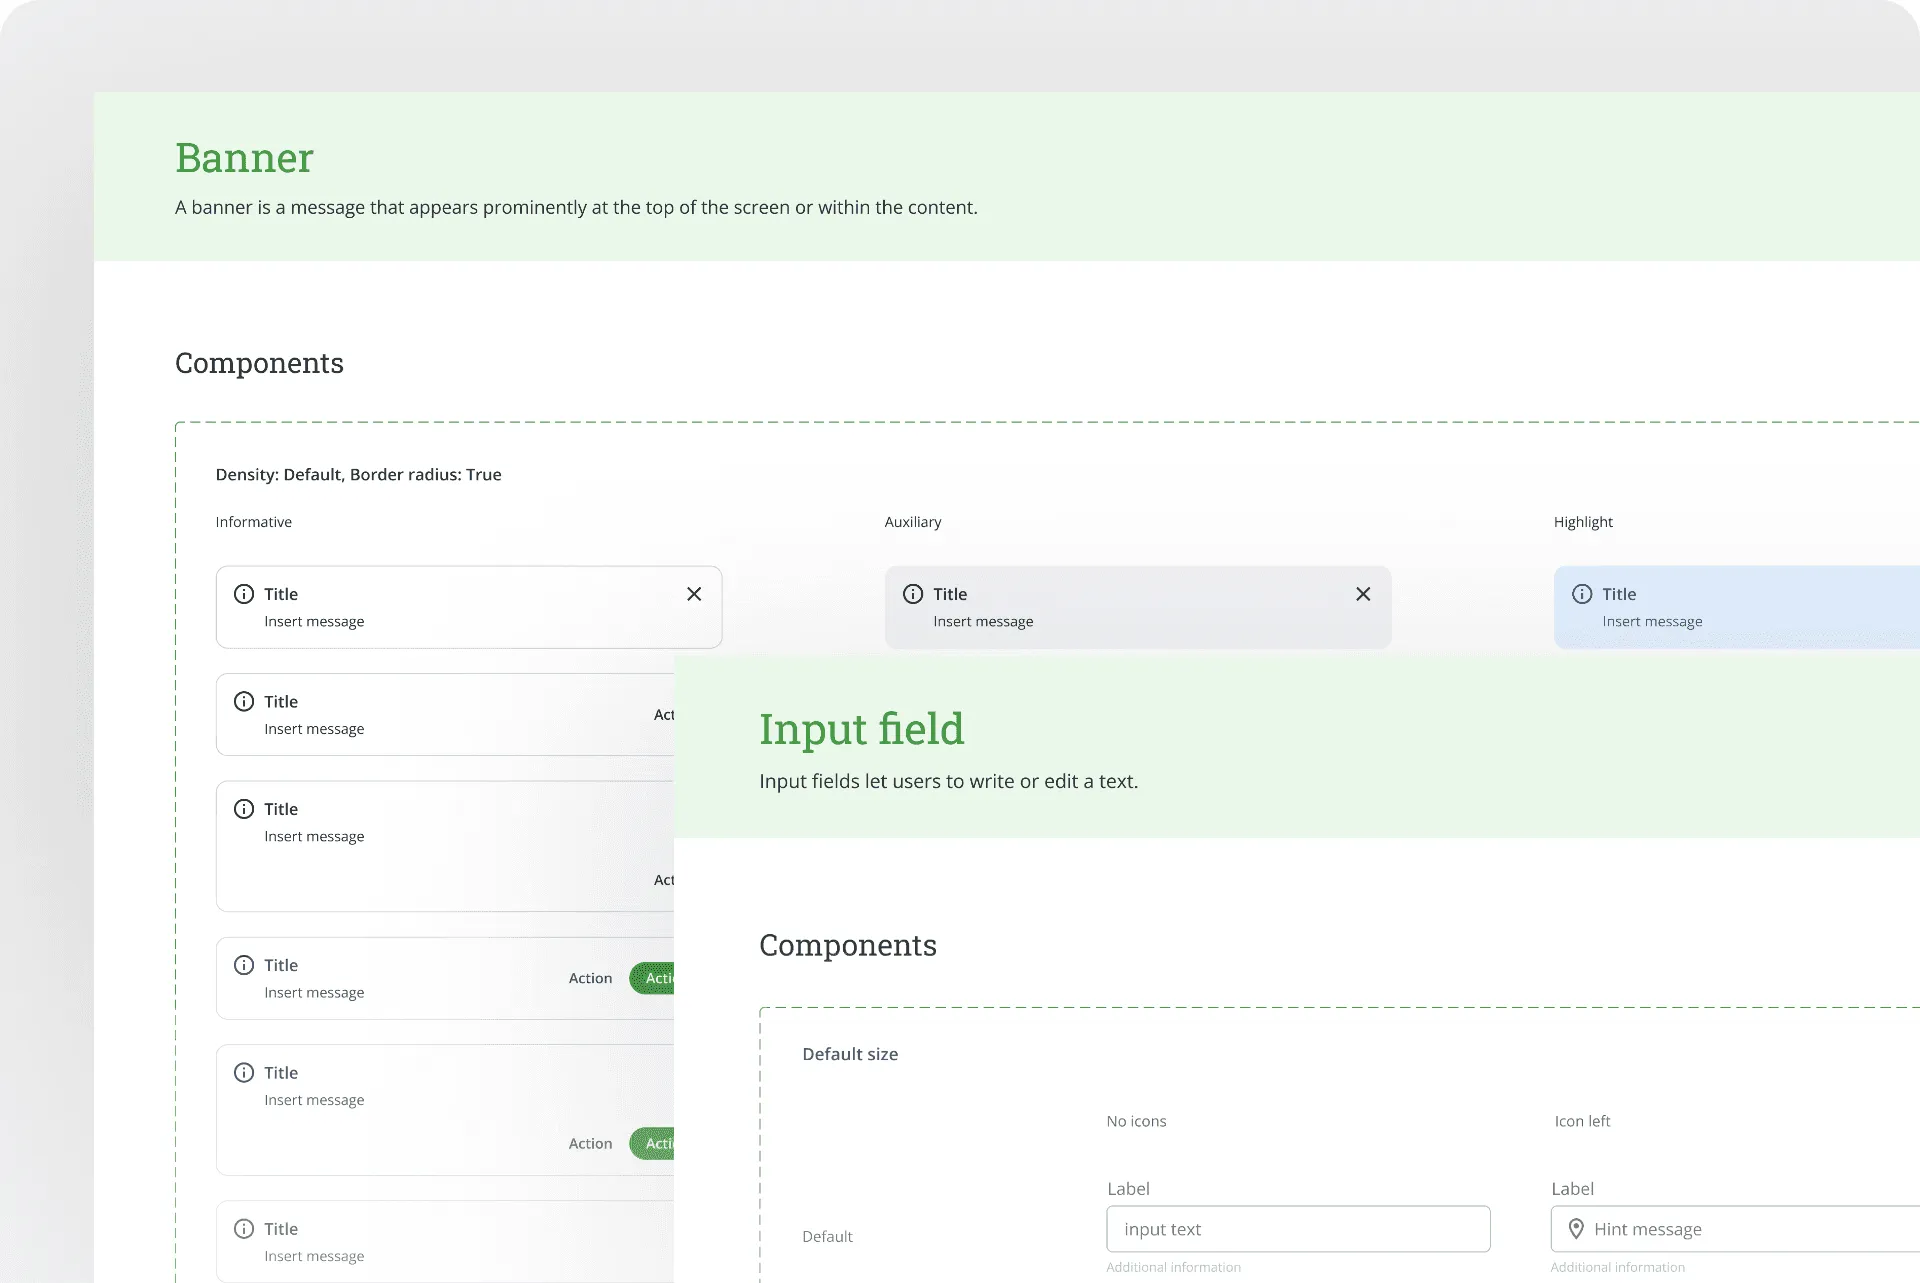
Task: Click the 'Highlight' column label
Action: pyautogui.click(x=1583, y=522)
